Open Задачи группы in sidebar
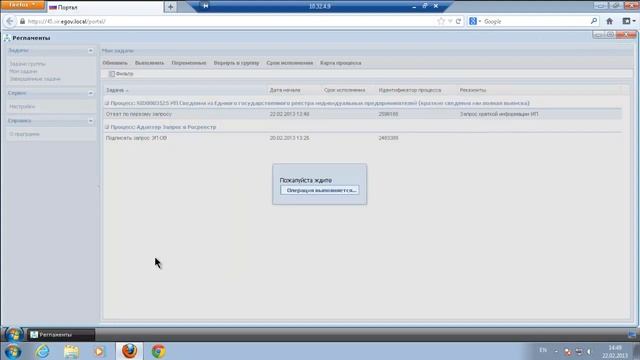The height and width of the screenshot is (360, 640). [27, 64]
